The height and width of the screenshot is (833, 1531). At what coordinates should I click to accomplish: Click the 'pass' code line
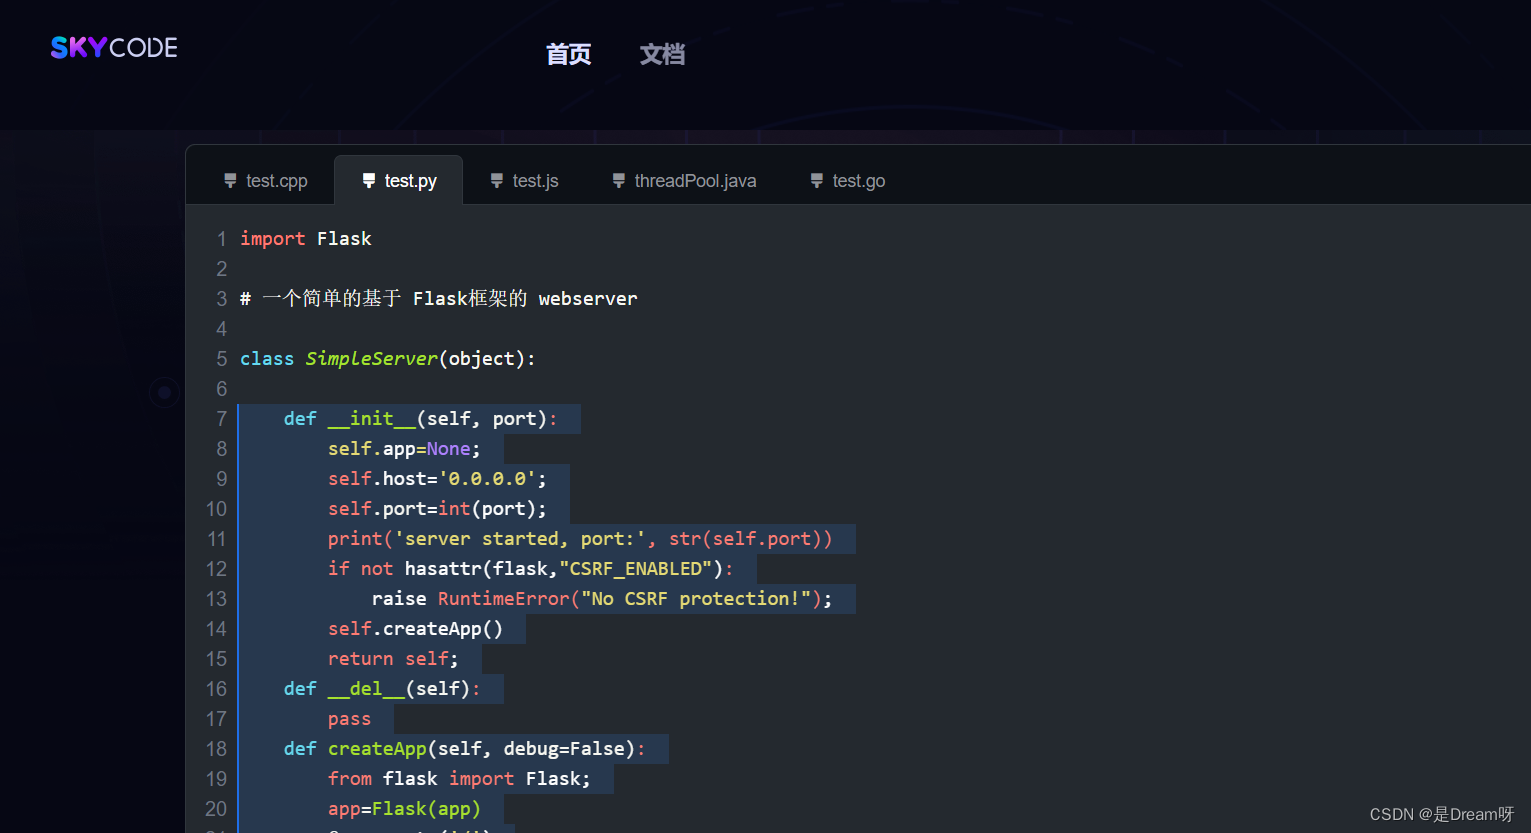point(349,719)
